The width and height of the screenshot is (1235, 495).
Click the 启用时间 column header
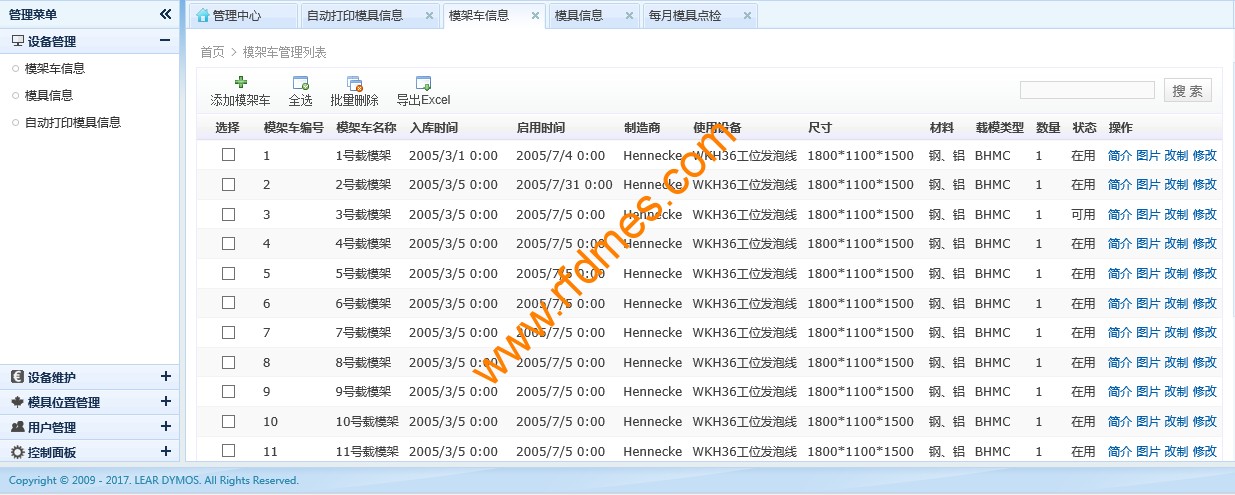coord(541,128)
